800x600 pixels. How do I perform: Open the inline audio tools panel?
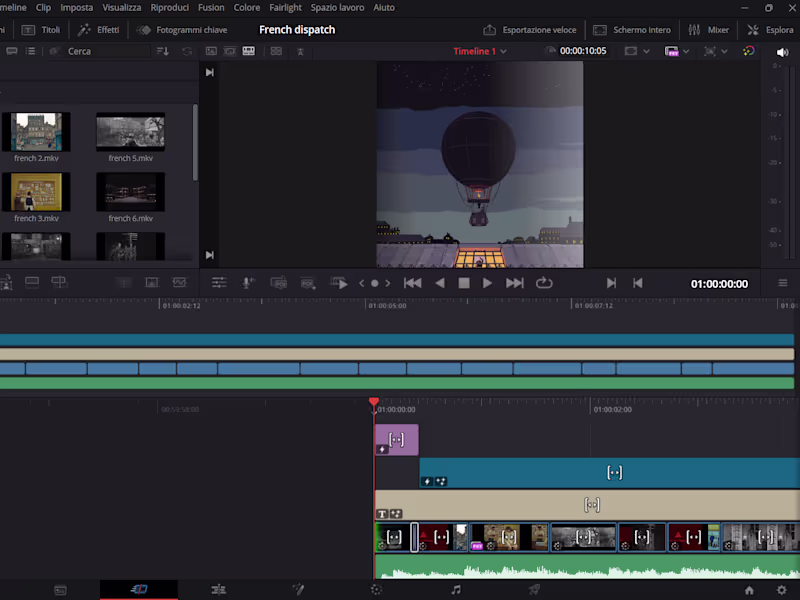coord(218,283)
